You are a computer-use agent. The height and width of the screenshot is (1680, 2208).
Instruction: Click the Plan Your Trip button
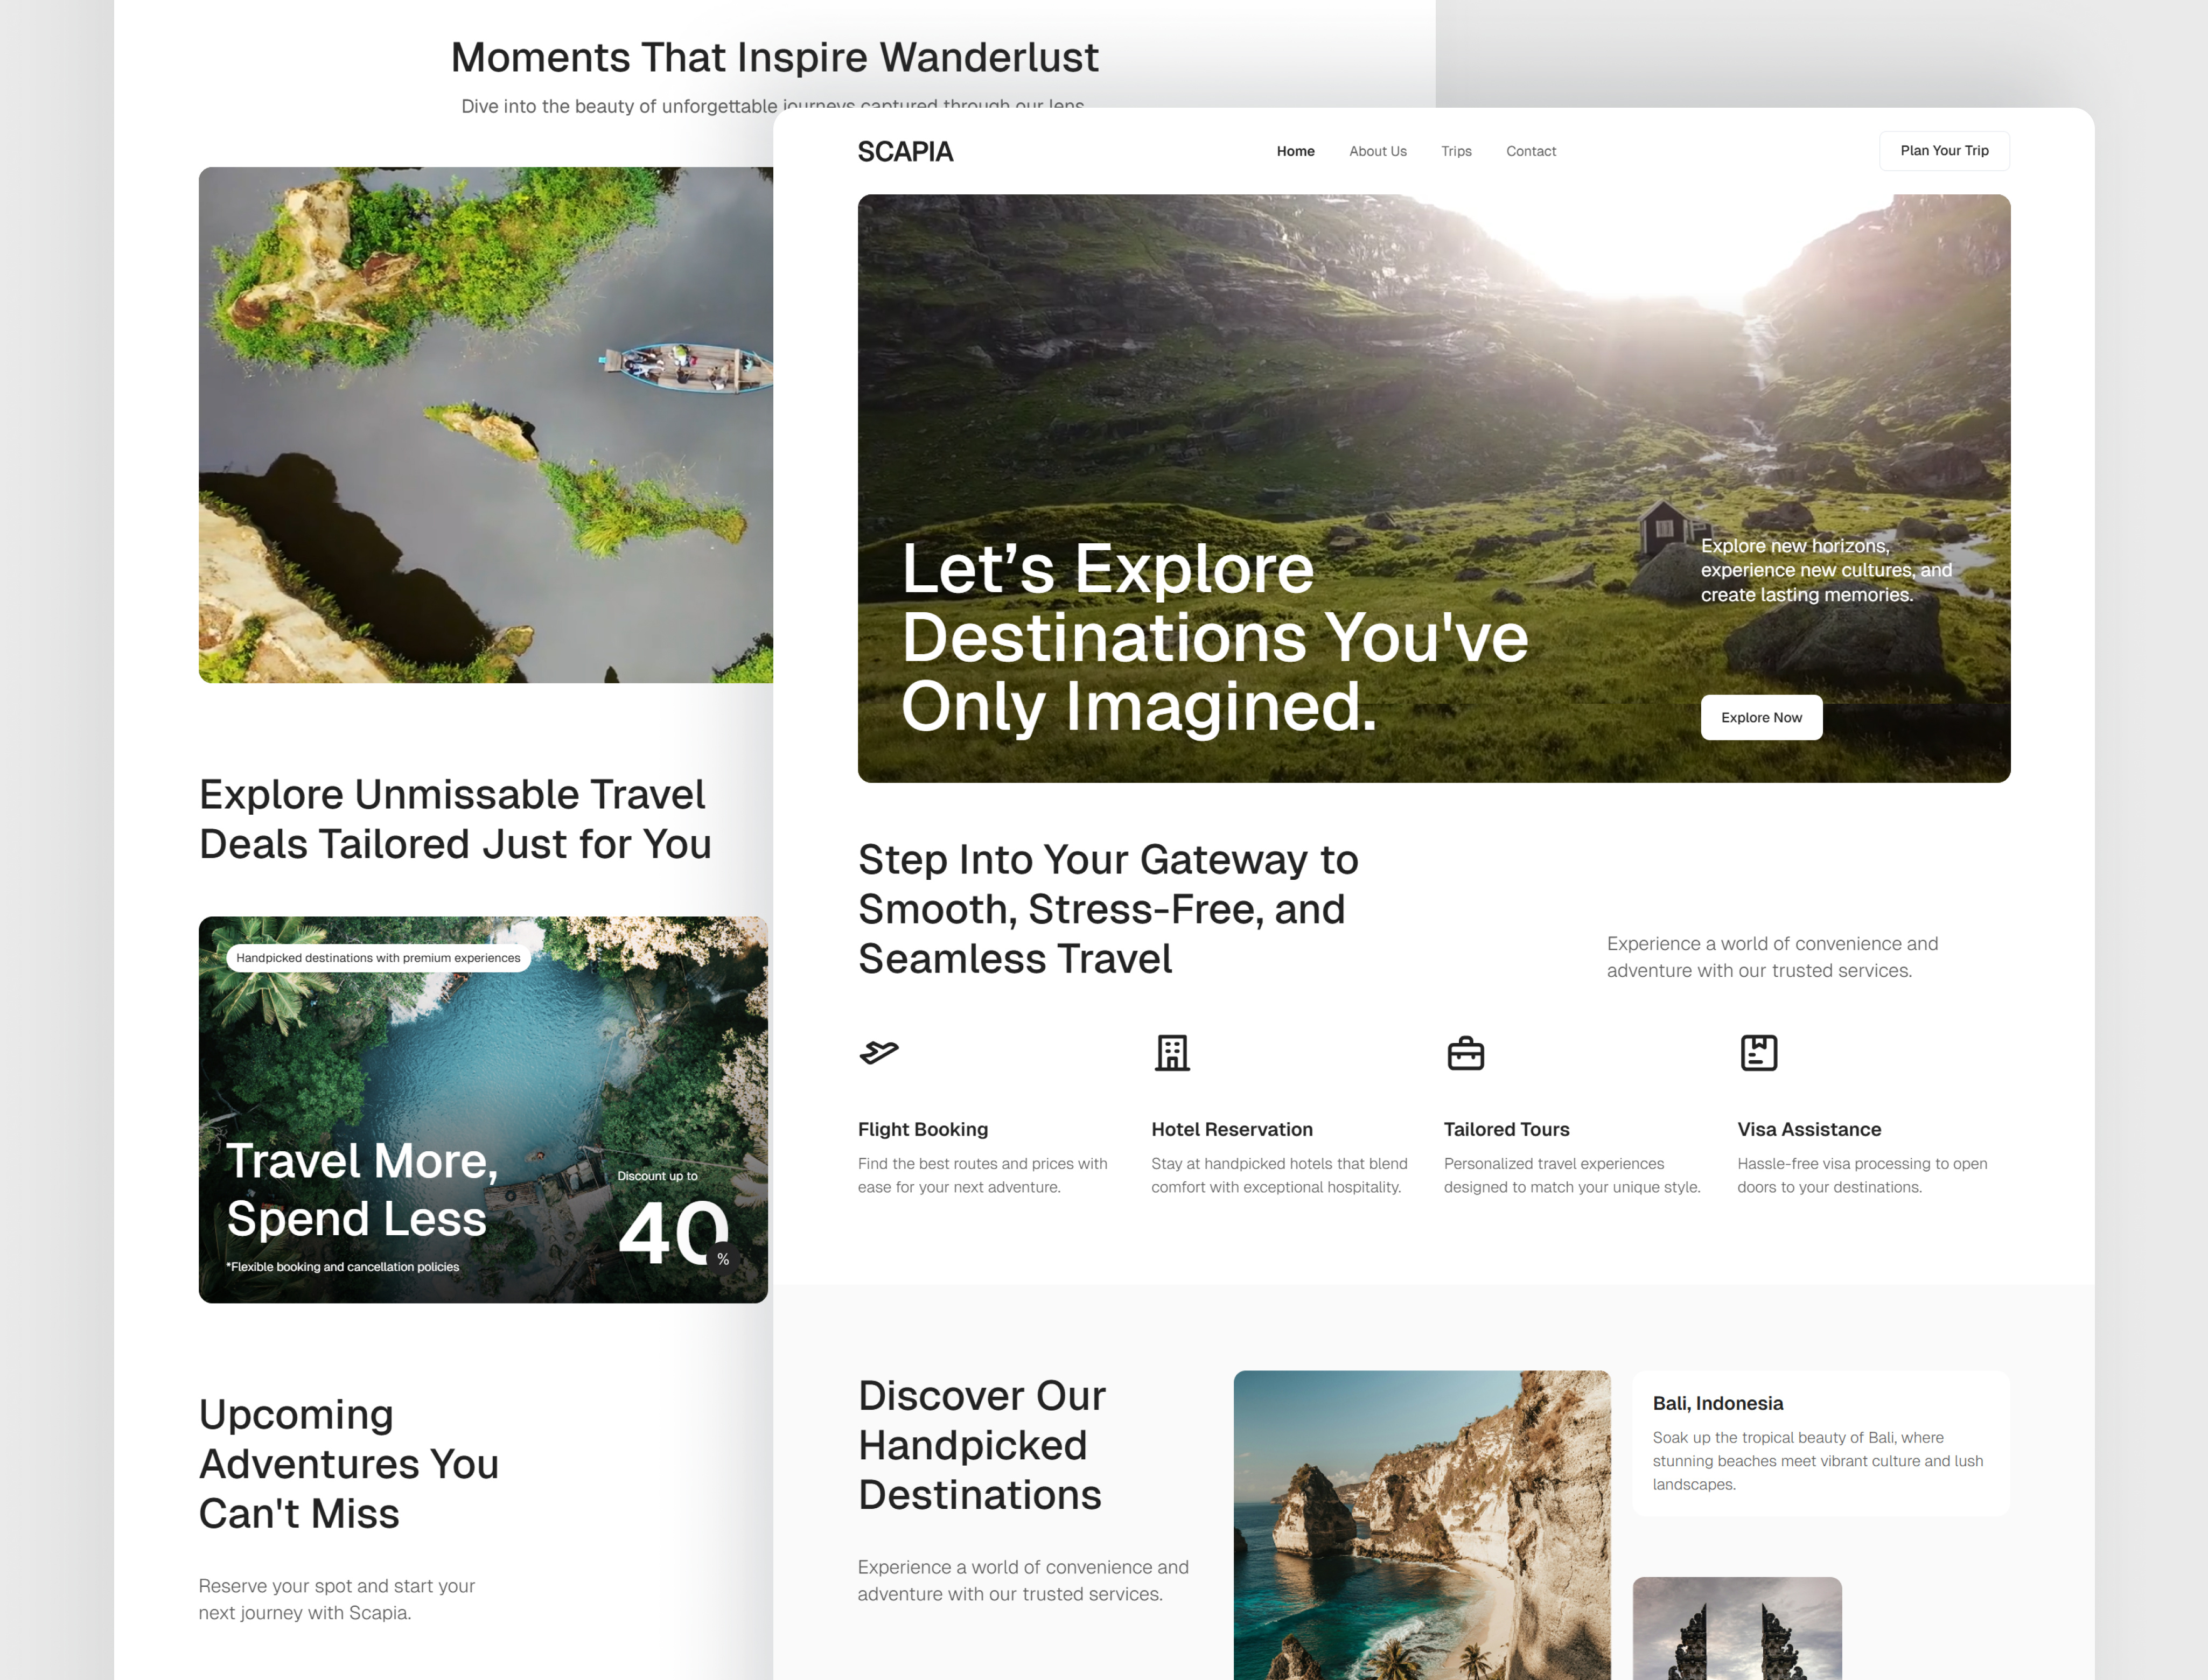click(x=1943, y=151)
